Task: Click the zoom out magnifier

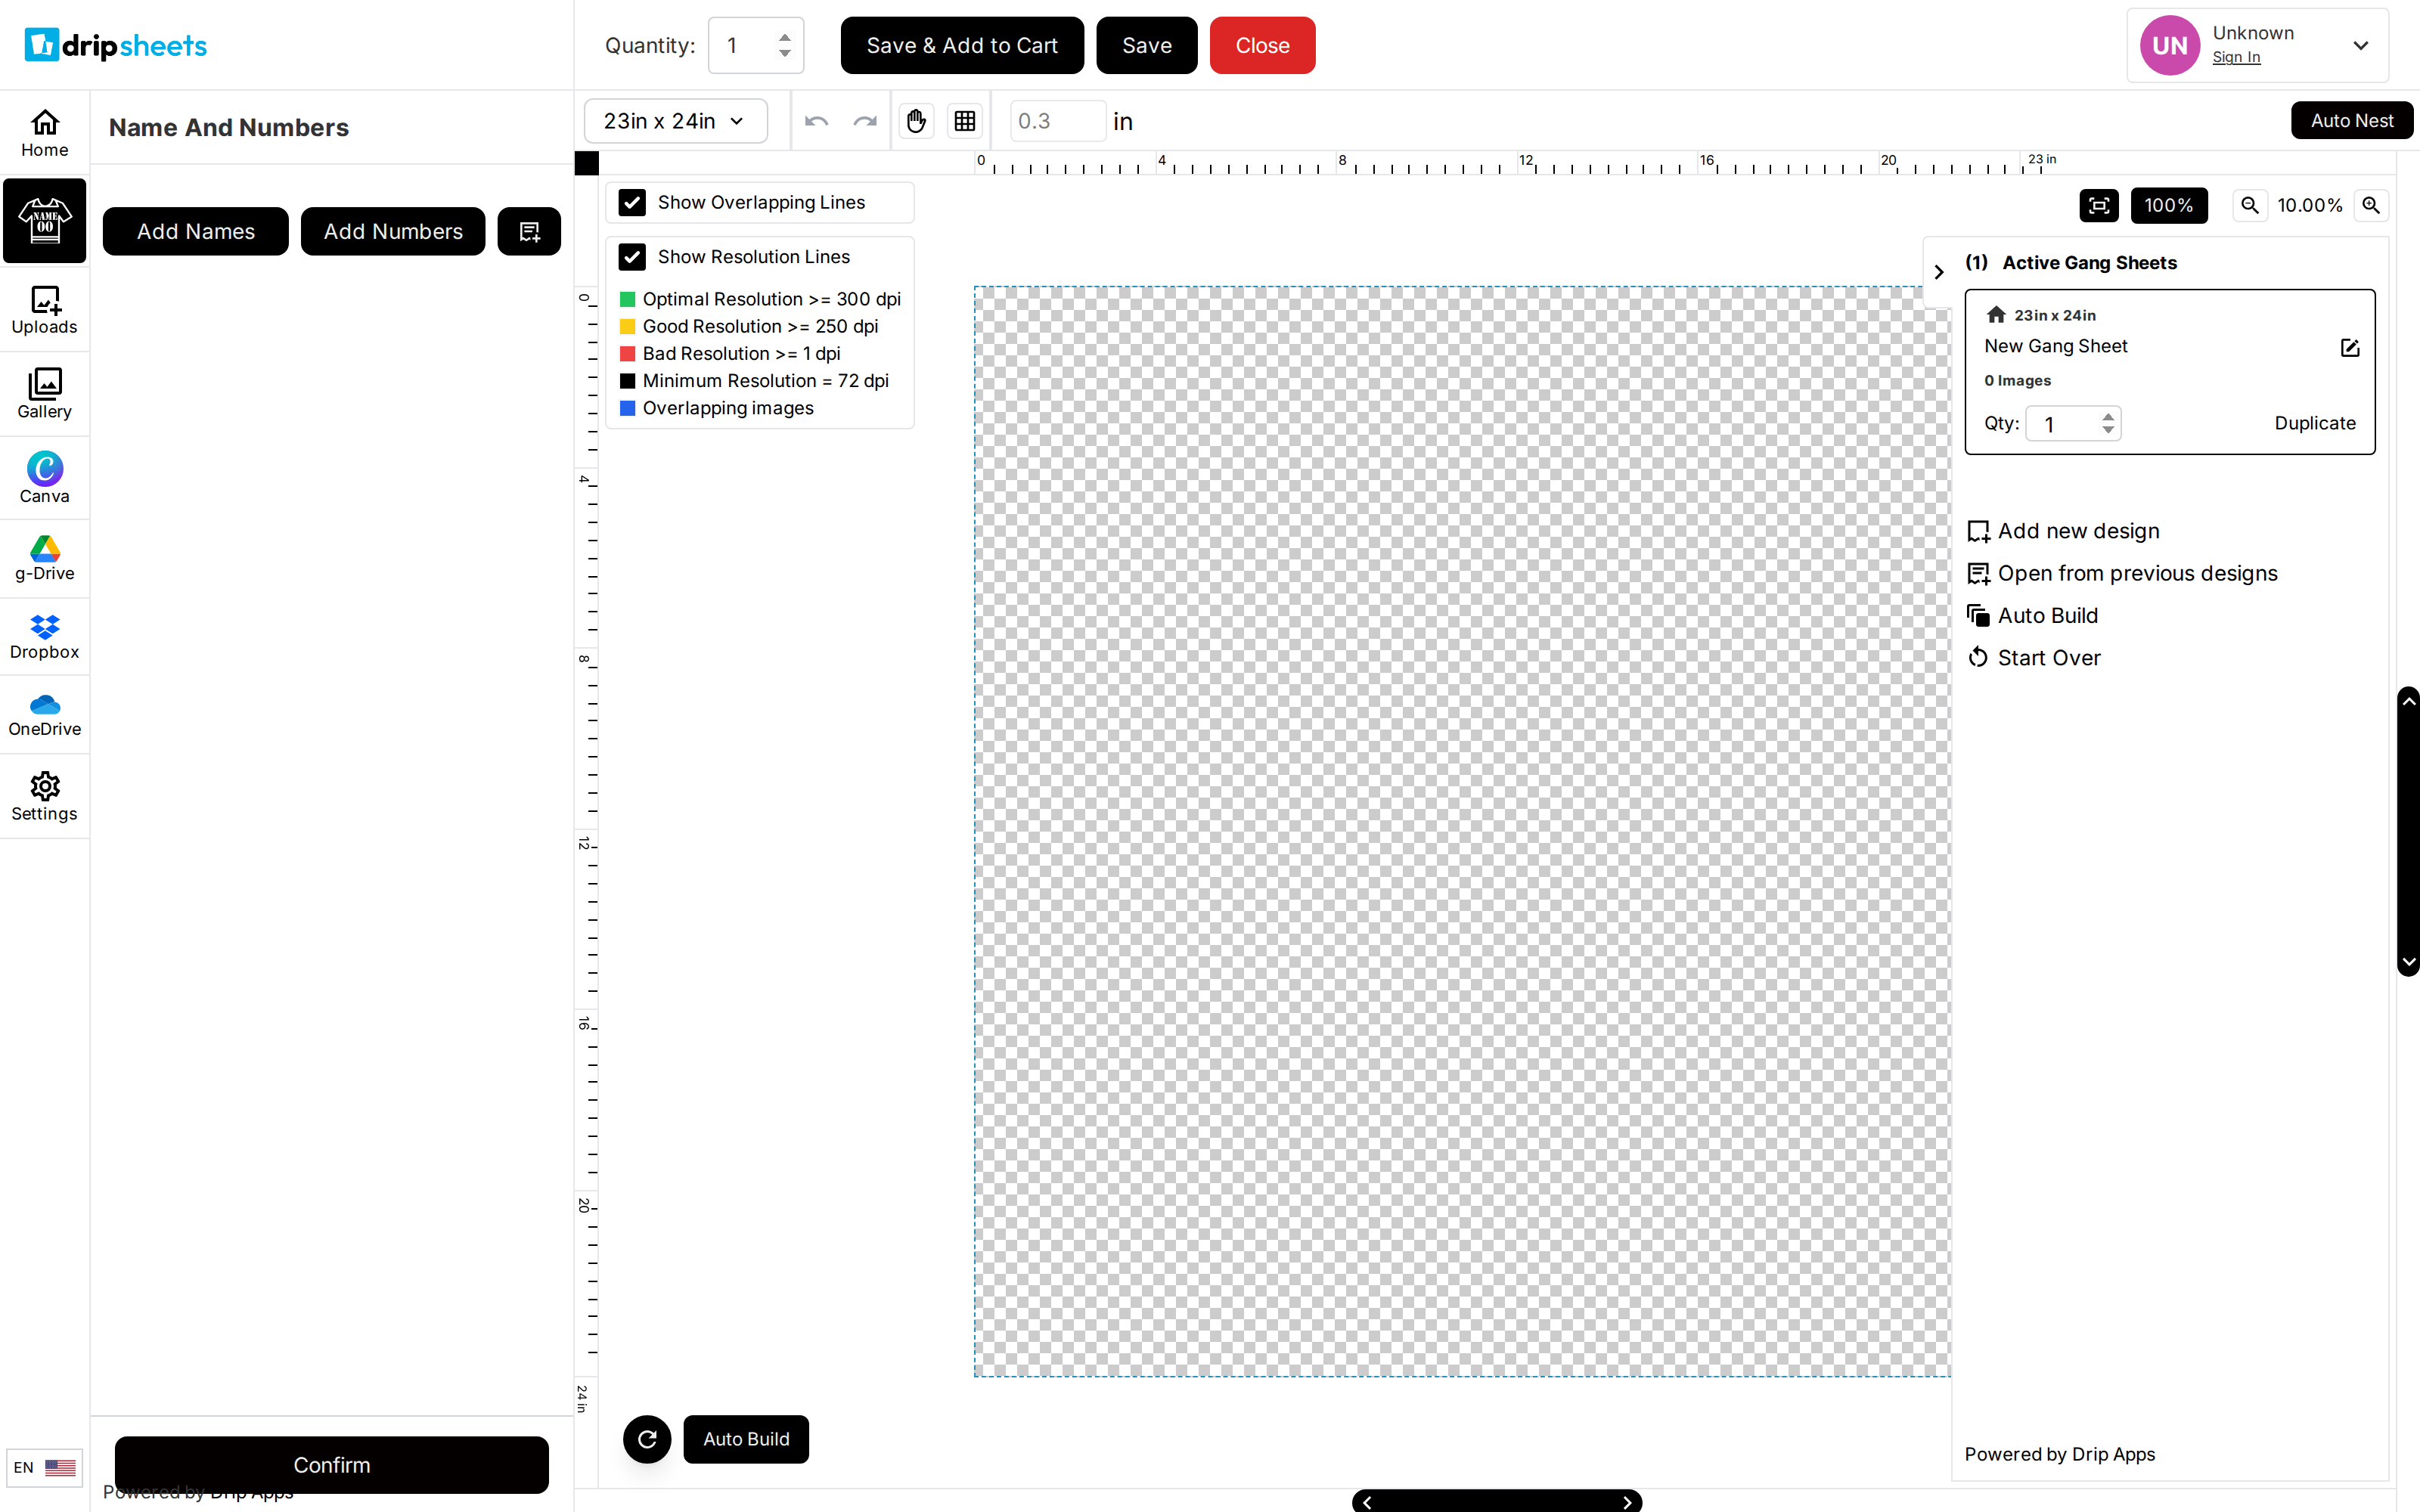Action: point(2250,205)
